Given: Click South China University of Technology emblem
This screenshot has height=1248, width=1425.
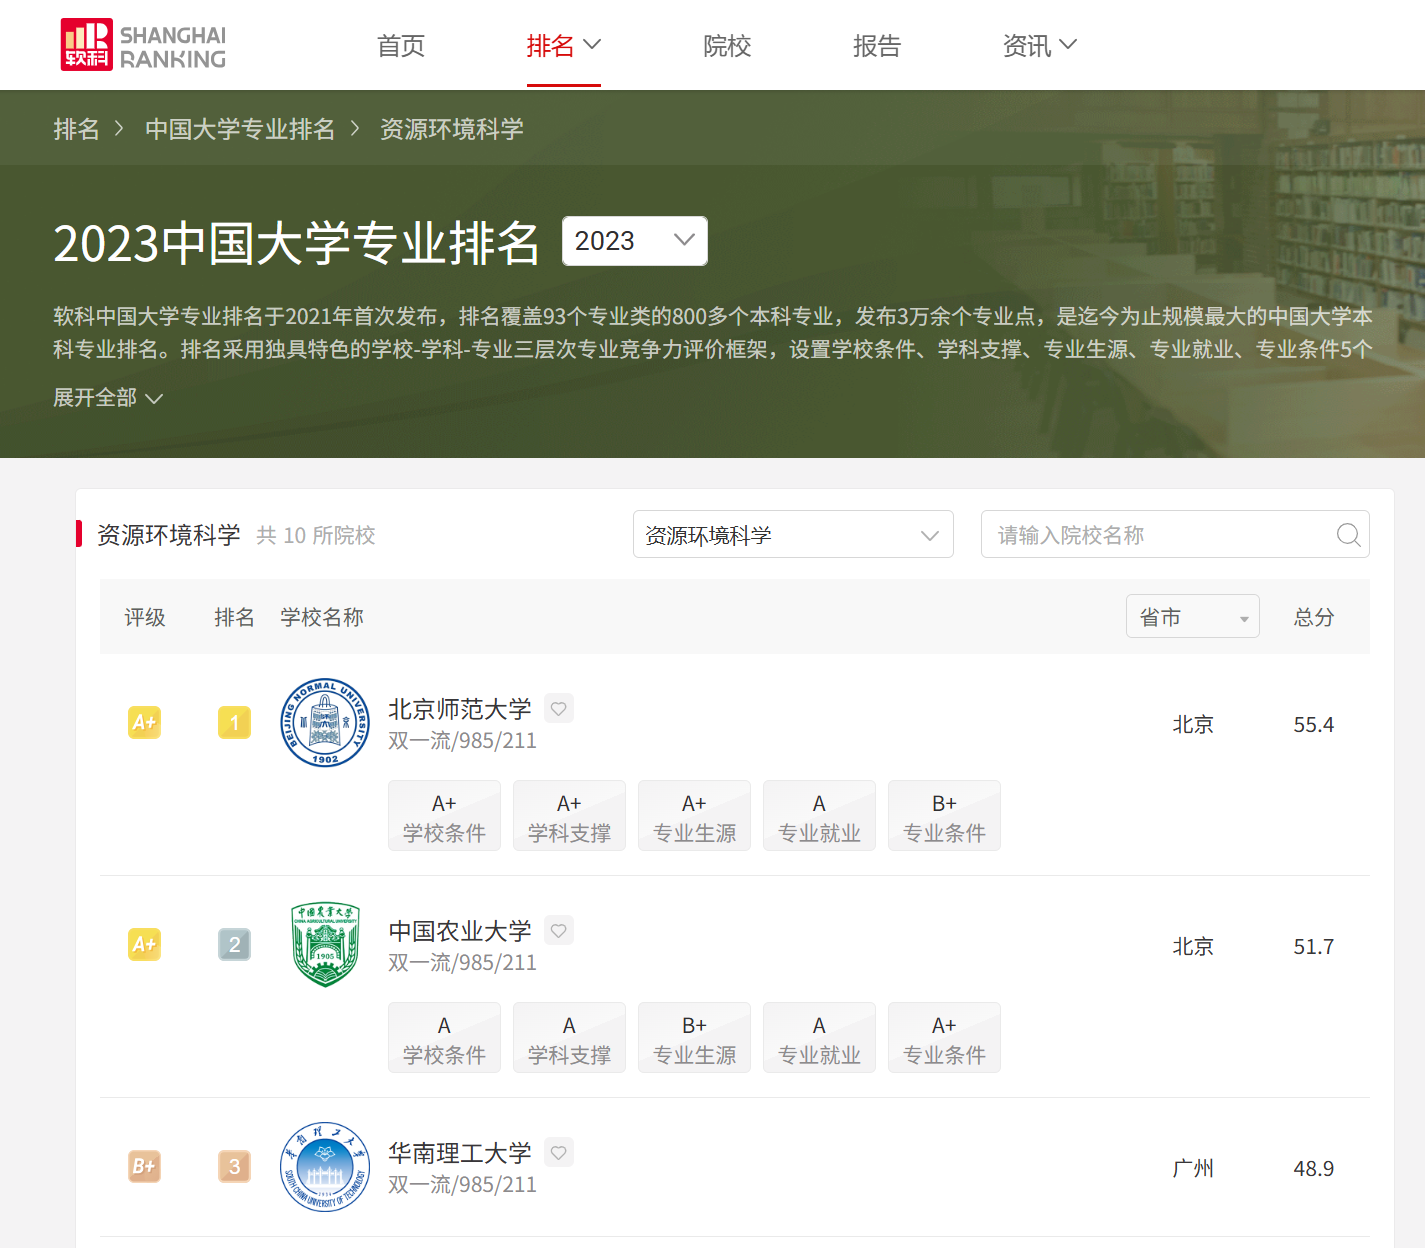Looking at the screenshot, I should tap(325, 1167).
